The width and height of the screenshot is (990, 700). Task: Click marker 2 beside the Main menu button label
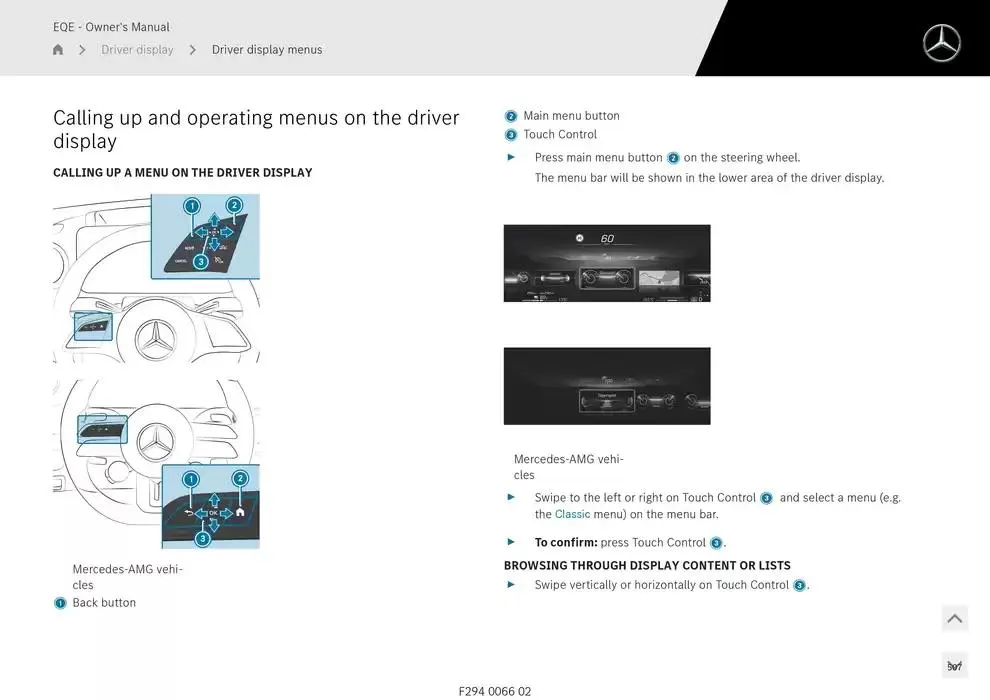[511, 116]
